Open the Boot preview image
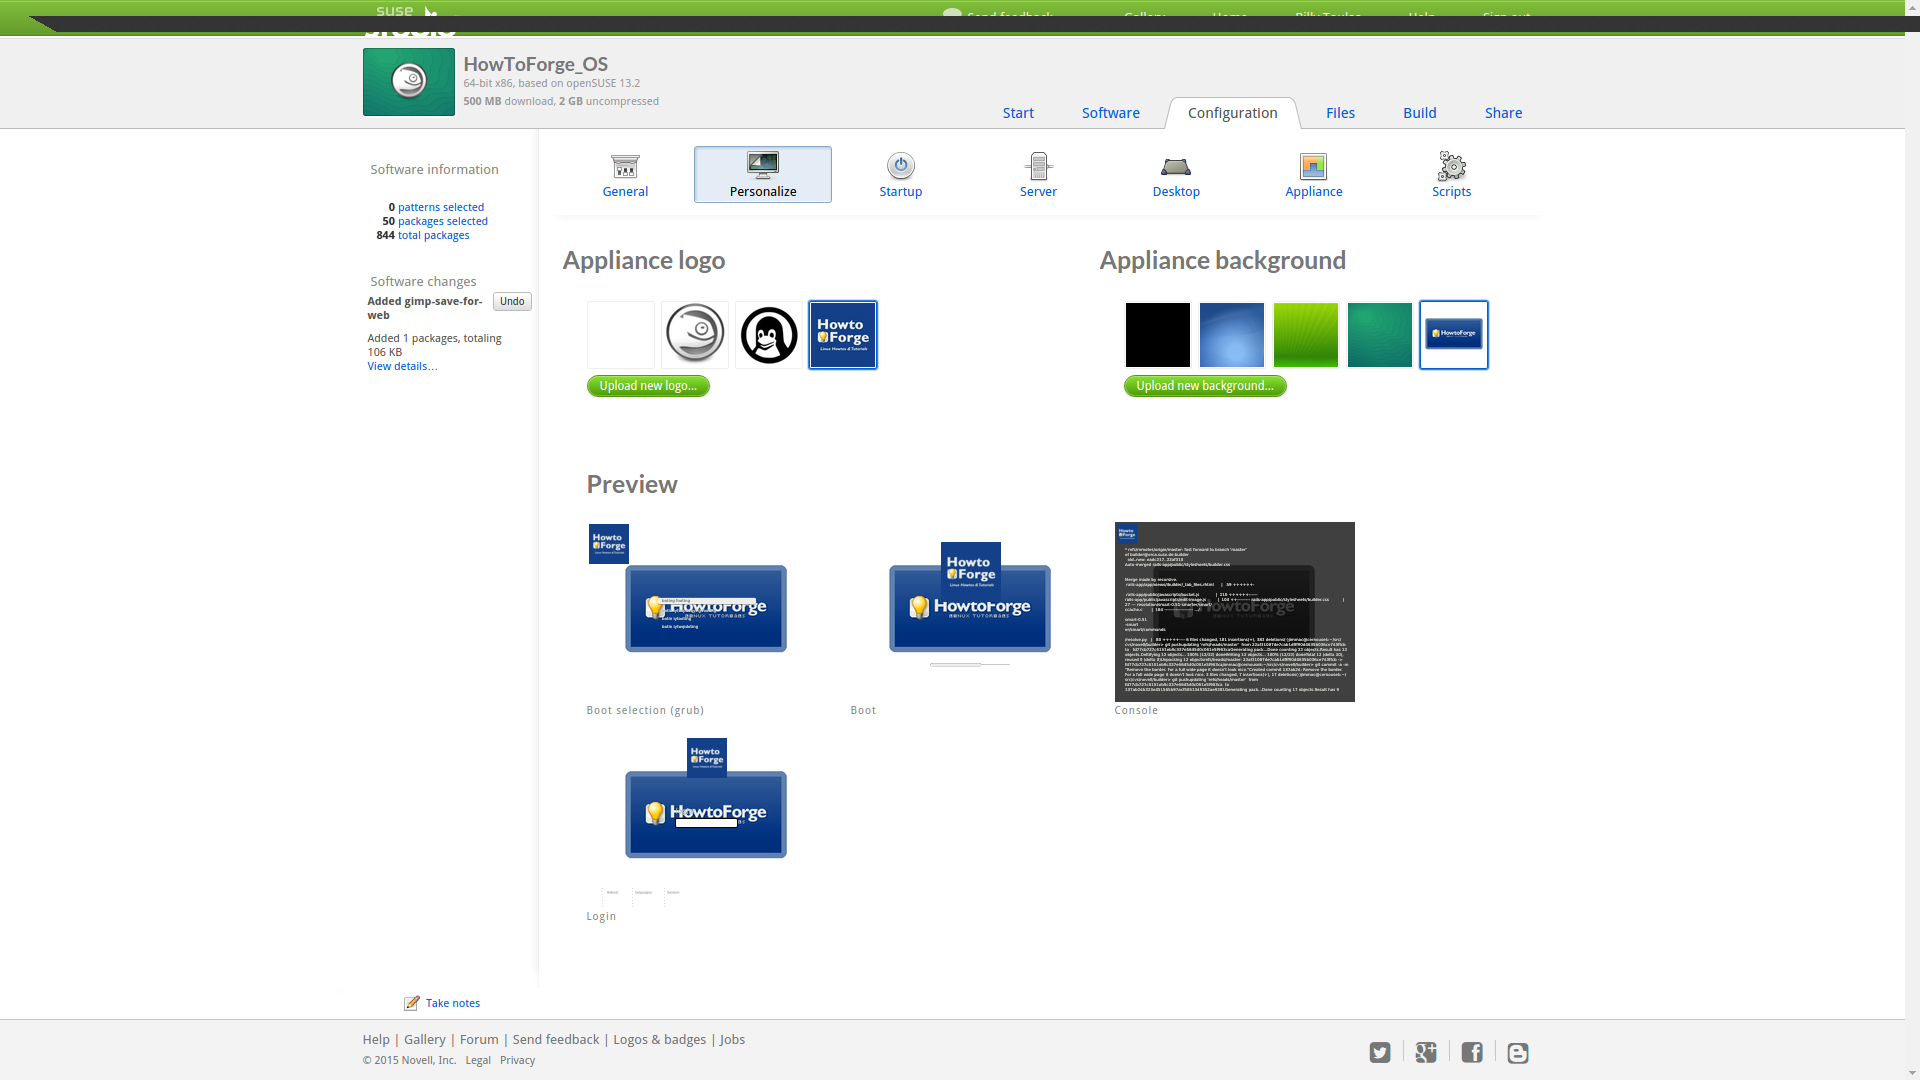This screenshot has height=1080, width=1920. click(x=970, y=612)
